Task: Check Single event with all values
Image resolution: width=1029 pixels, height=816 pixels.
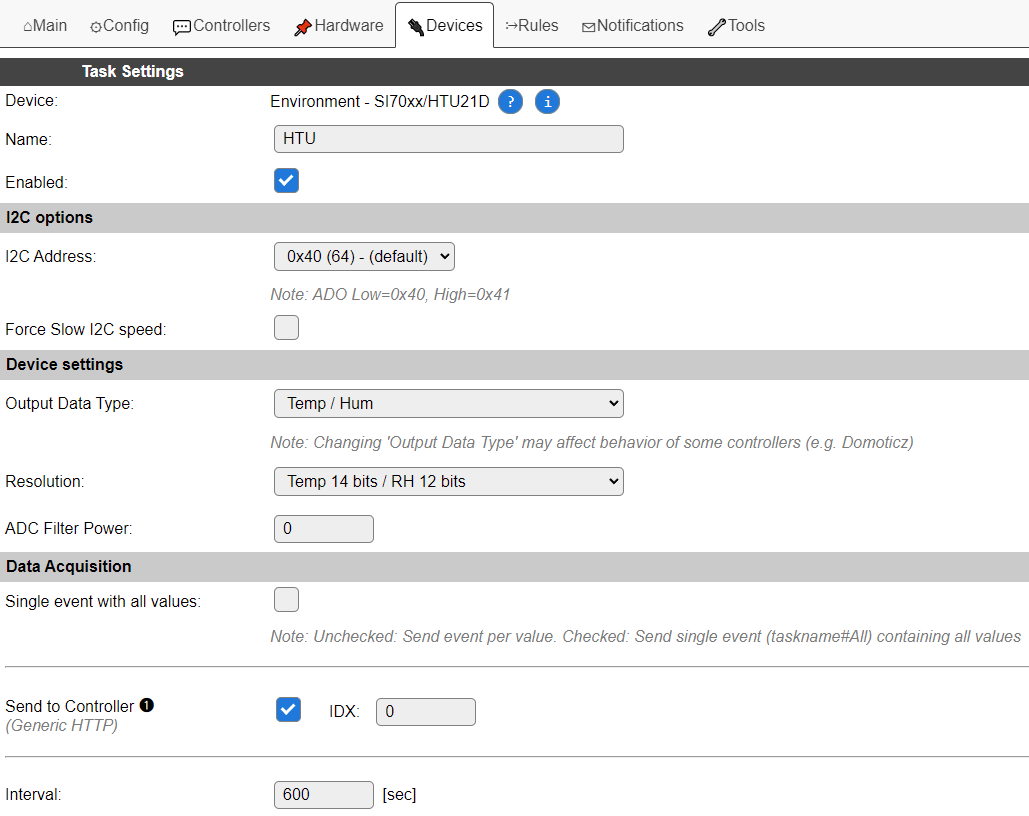Action: pyautogui.click(x=287, y=600)
